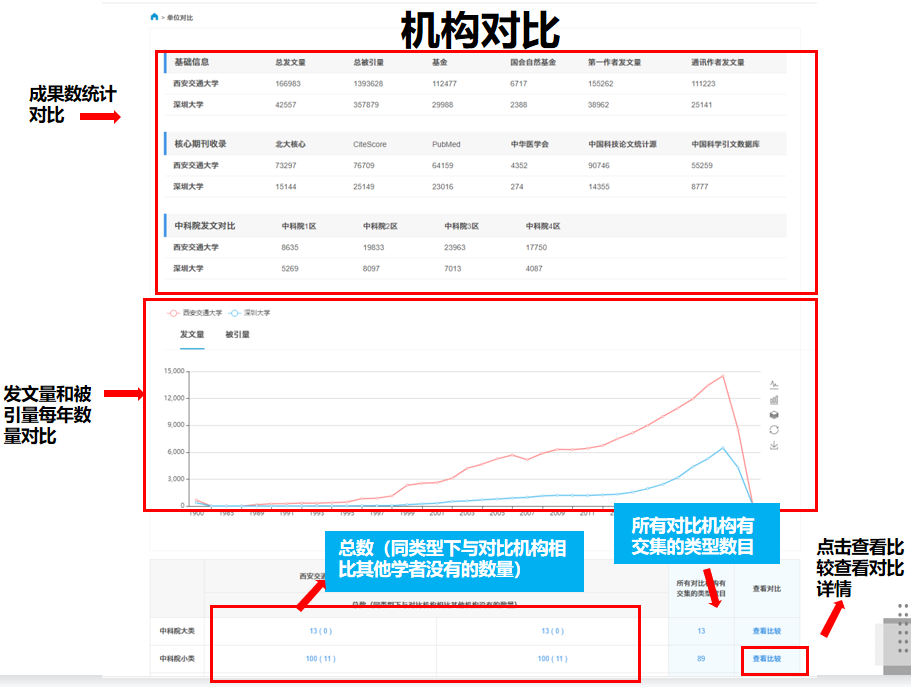
Task: Click PubMed value 23016
Action: point(443,187)
